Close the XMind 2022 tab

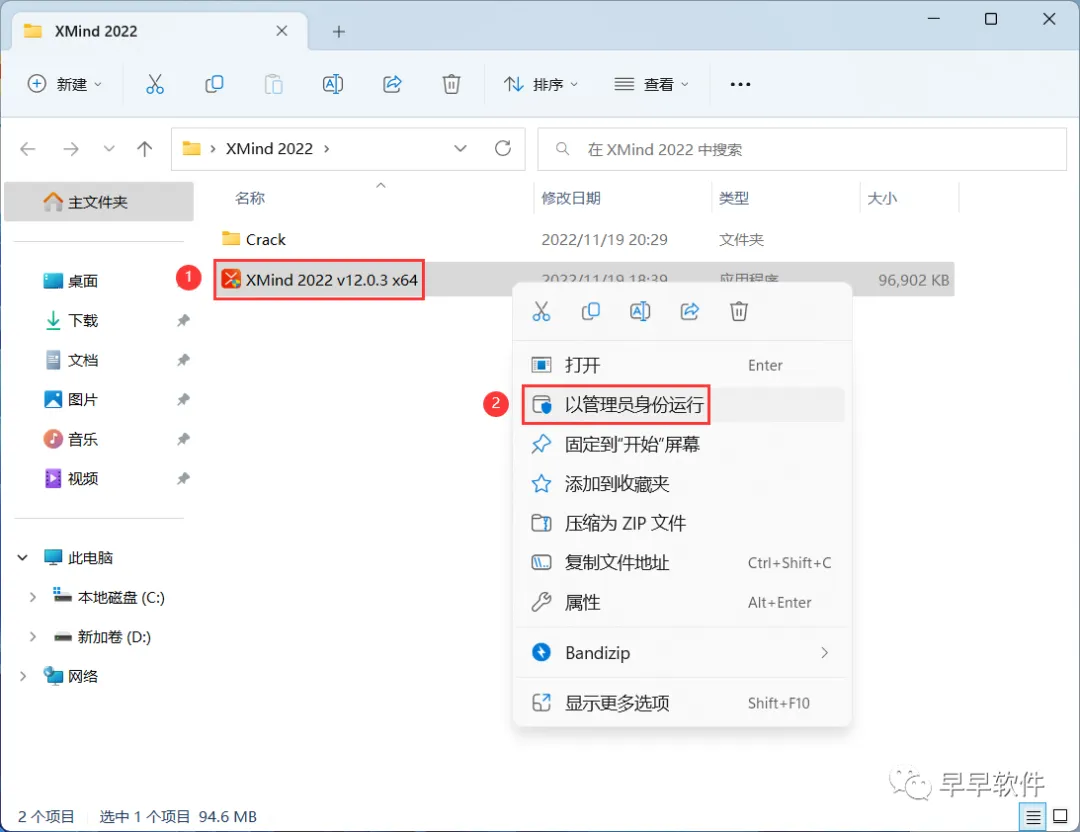click(x=282, y=31)
